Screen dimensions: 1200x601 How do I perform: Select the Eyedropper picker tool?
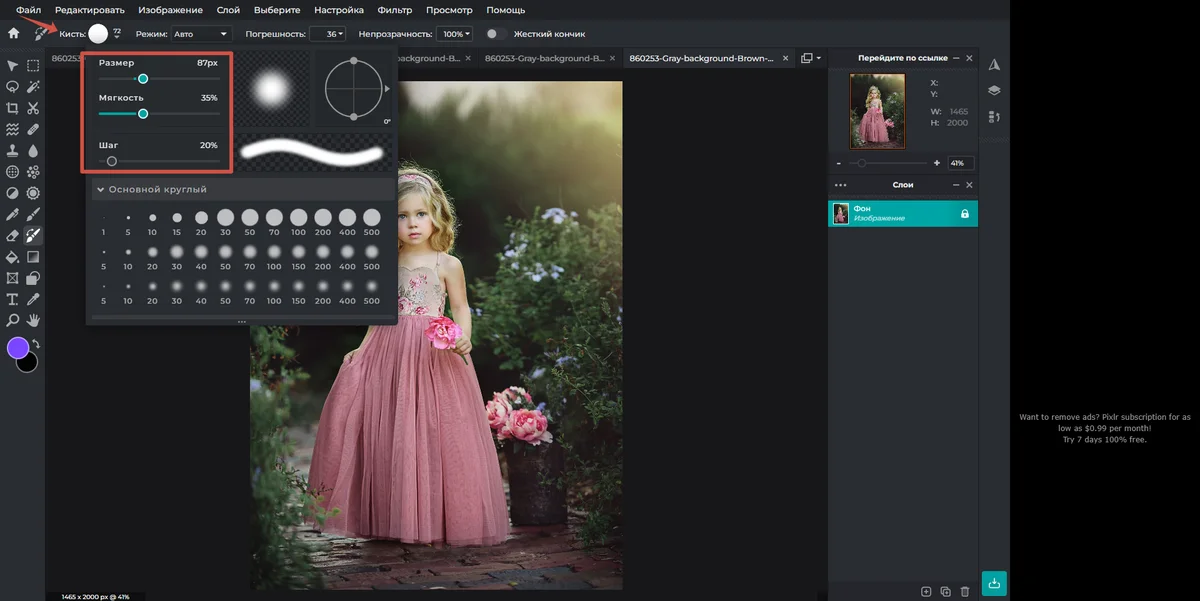pyautogui.click(x=33, y=299)
